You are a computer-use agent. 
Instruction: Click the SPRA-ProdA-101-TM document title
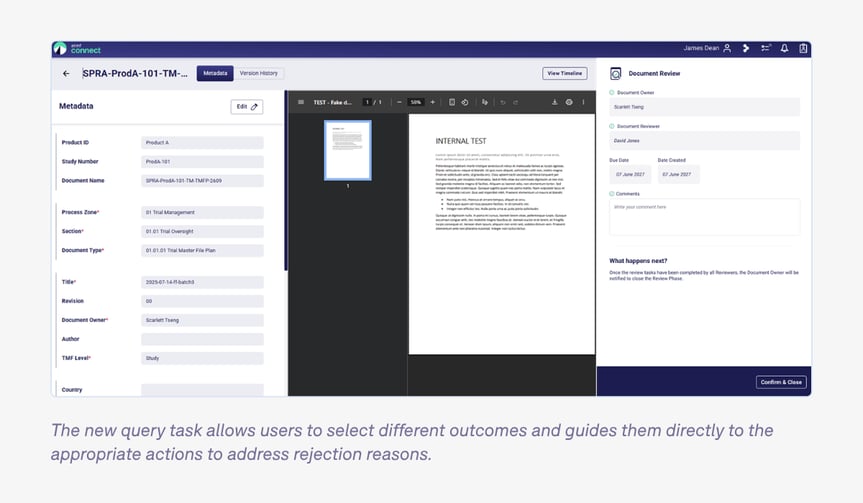(135, 73)
